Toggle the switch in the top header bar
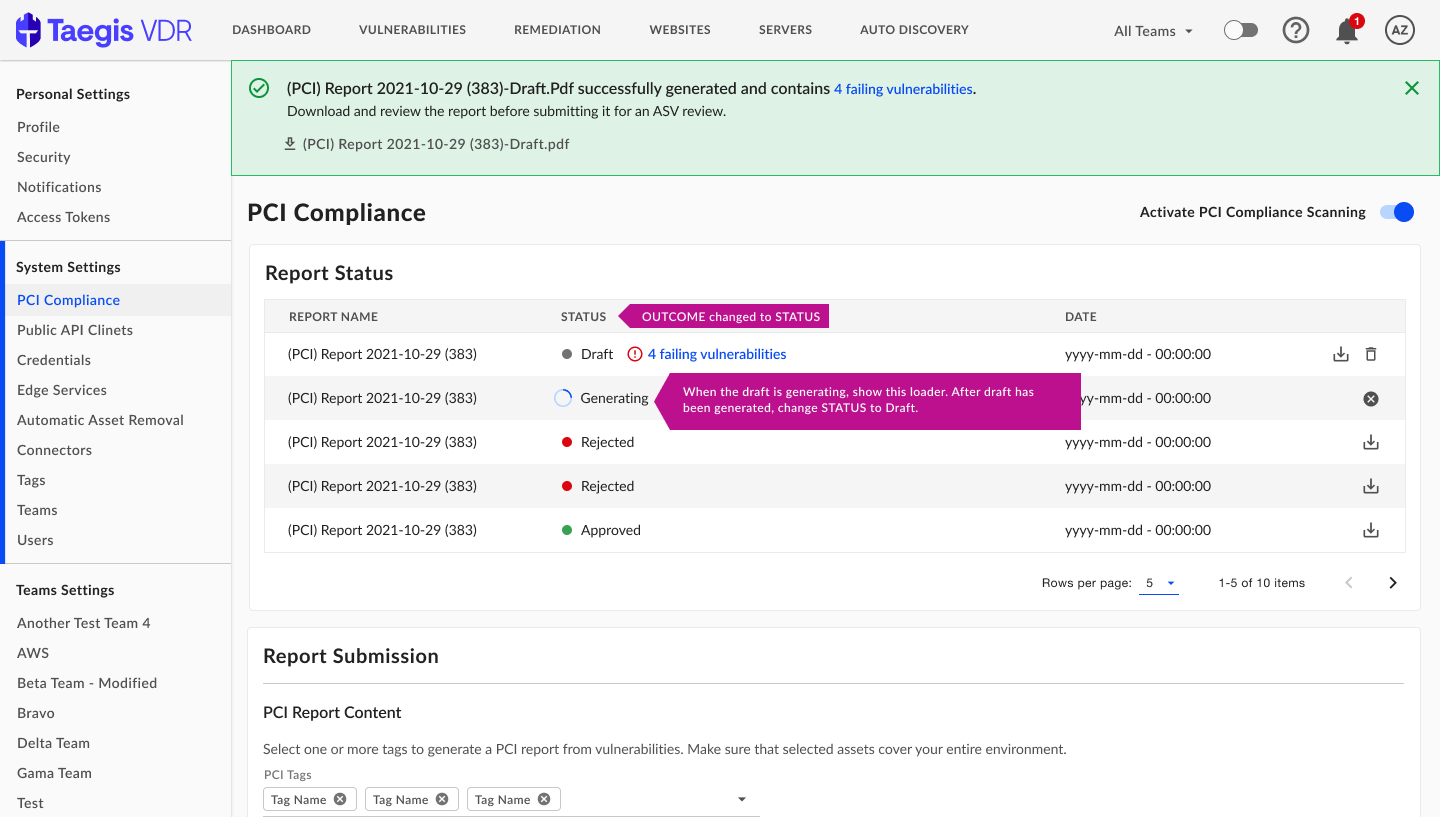Screen dimensions: 1440x817 [x=1240, y=30]
